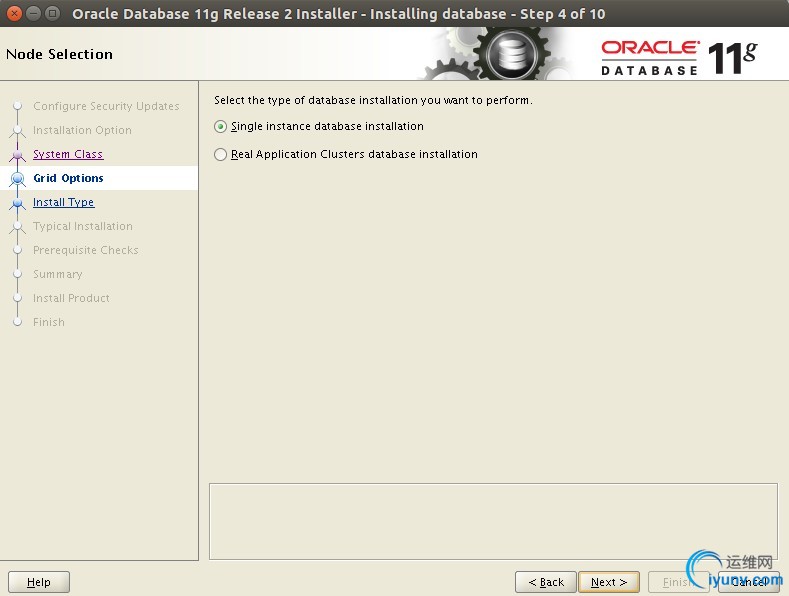The width and height of the screenshot is (789, 596).
Task: Click the installation type instruction text
Action: pyautogui.click(x=373, y=100)
